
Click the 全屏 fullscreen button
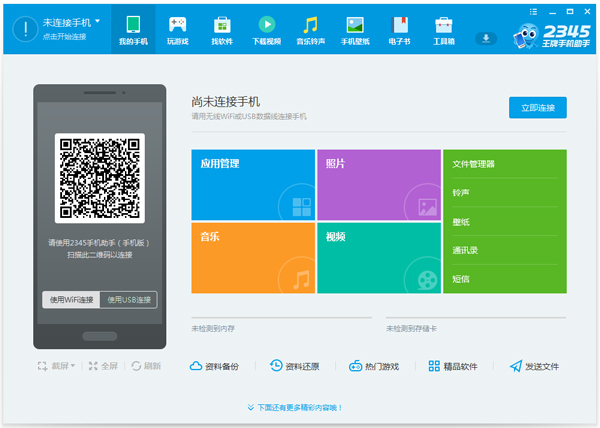[103, 366]
